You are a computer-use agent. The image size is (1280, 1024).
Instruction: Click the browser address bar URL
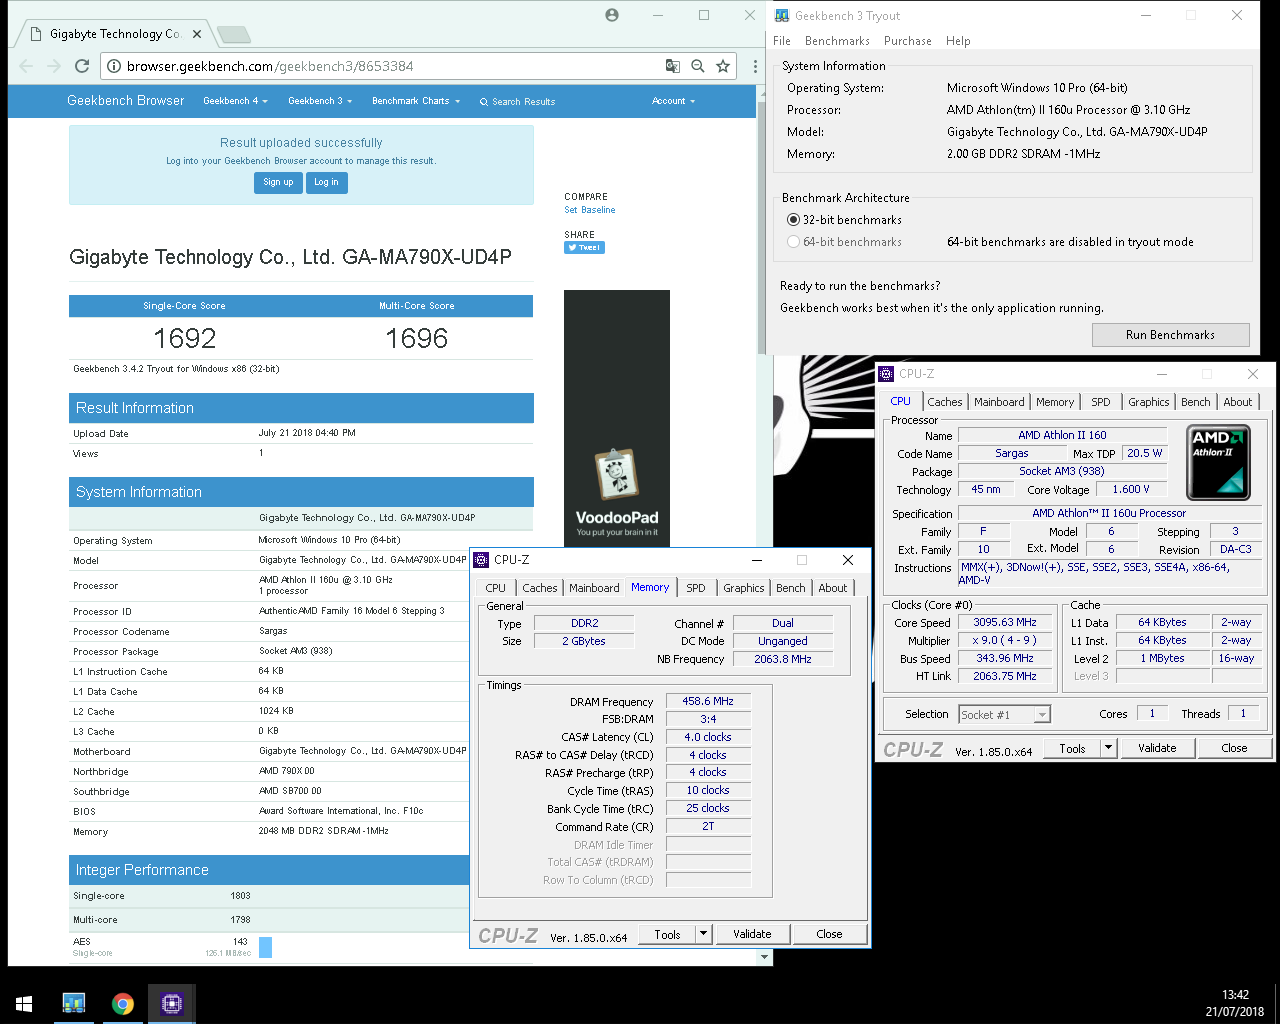[x=270, y=66]
